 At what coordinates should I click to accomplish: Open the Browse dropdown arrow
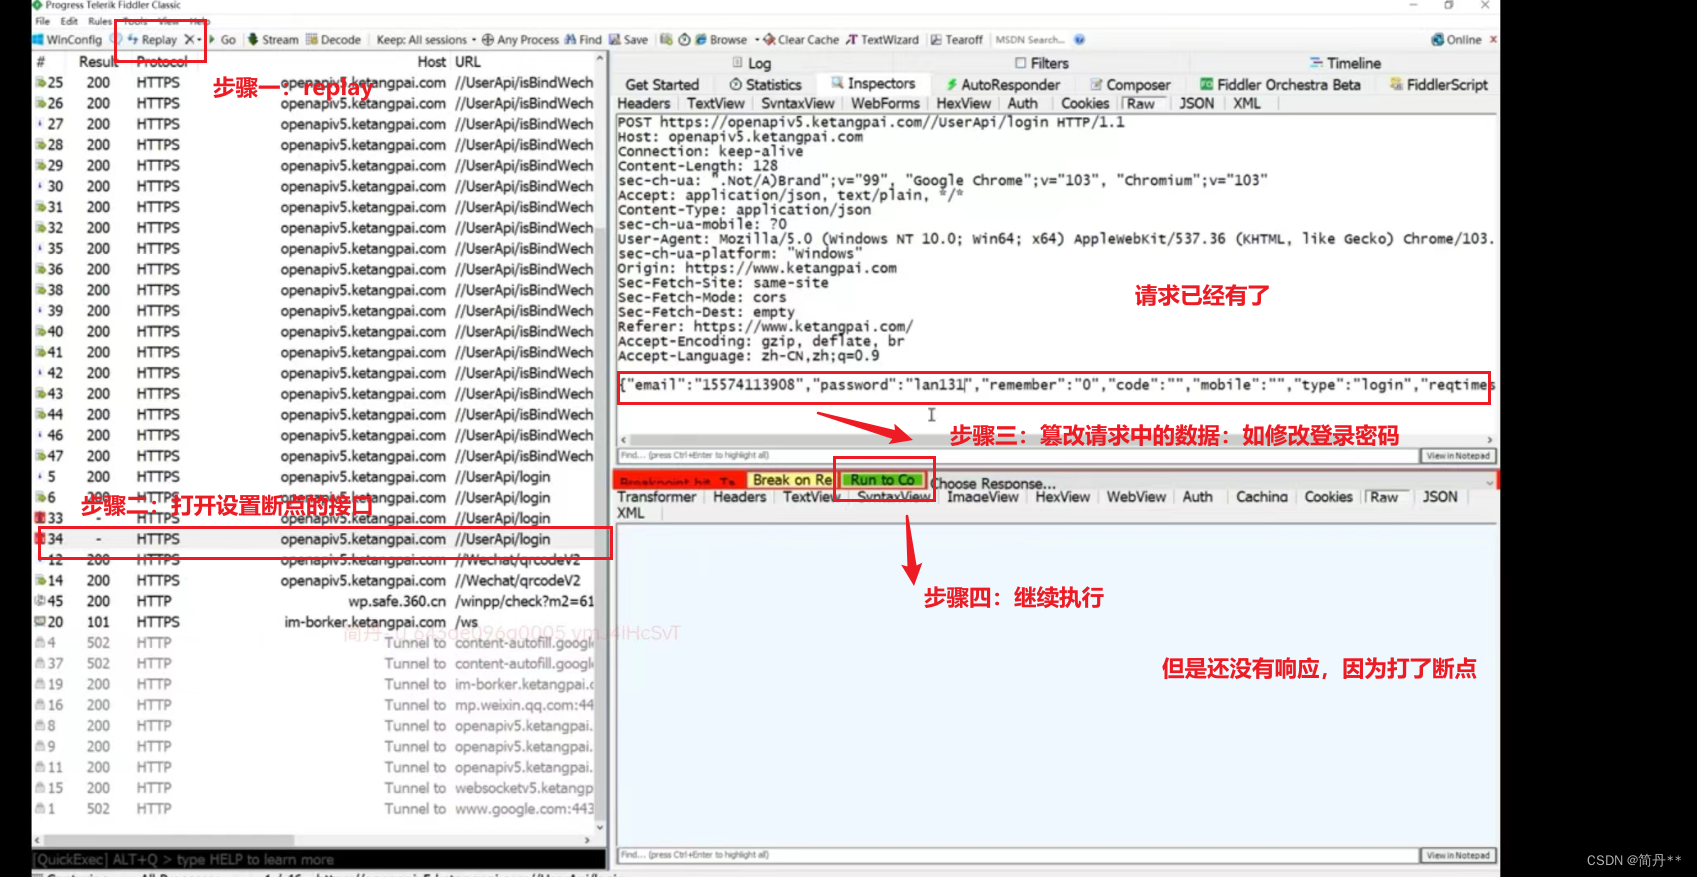click(x=756, y=40)
